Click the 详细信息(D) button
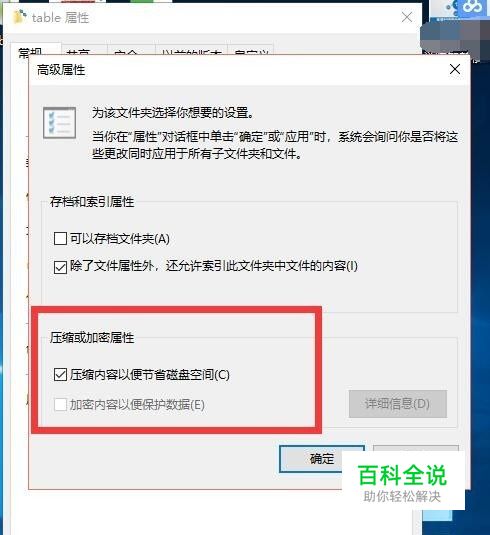The width and height of the screenshot is (490, 535). pos(398,404)
